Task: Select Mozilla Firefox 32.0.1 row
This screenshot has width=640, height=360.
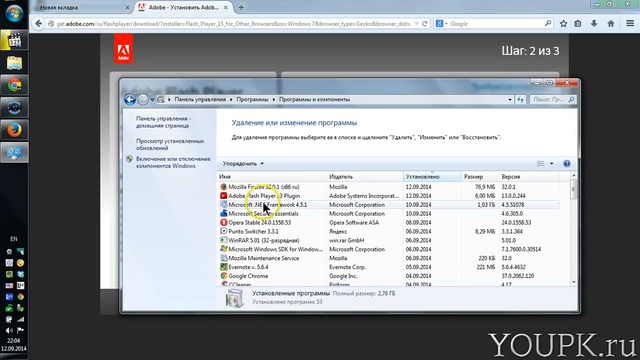Action: 388,187
